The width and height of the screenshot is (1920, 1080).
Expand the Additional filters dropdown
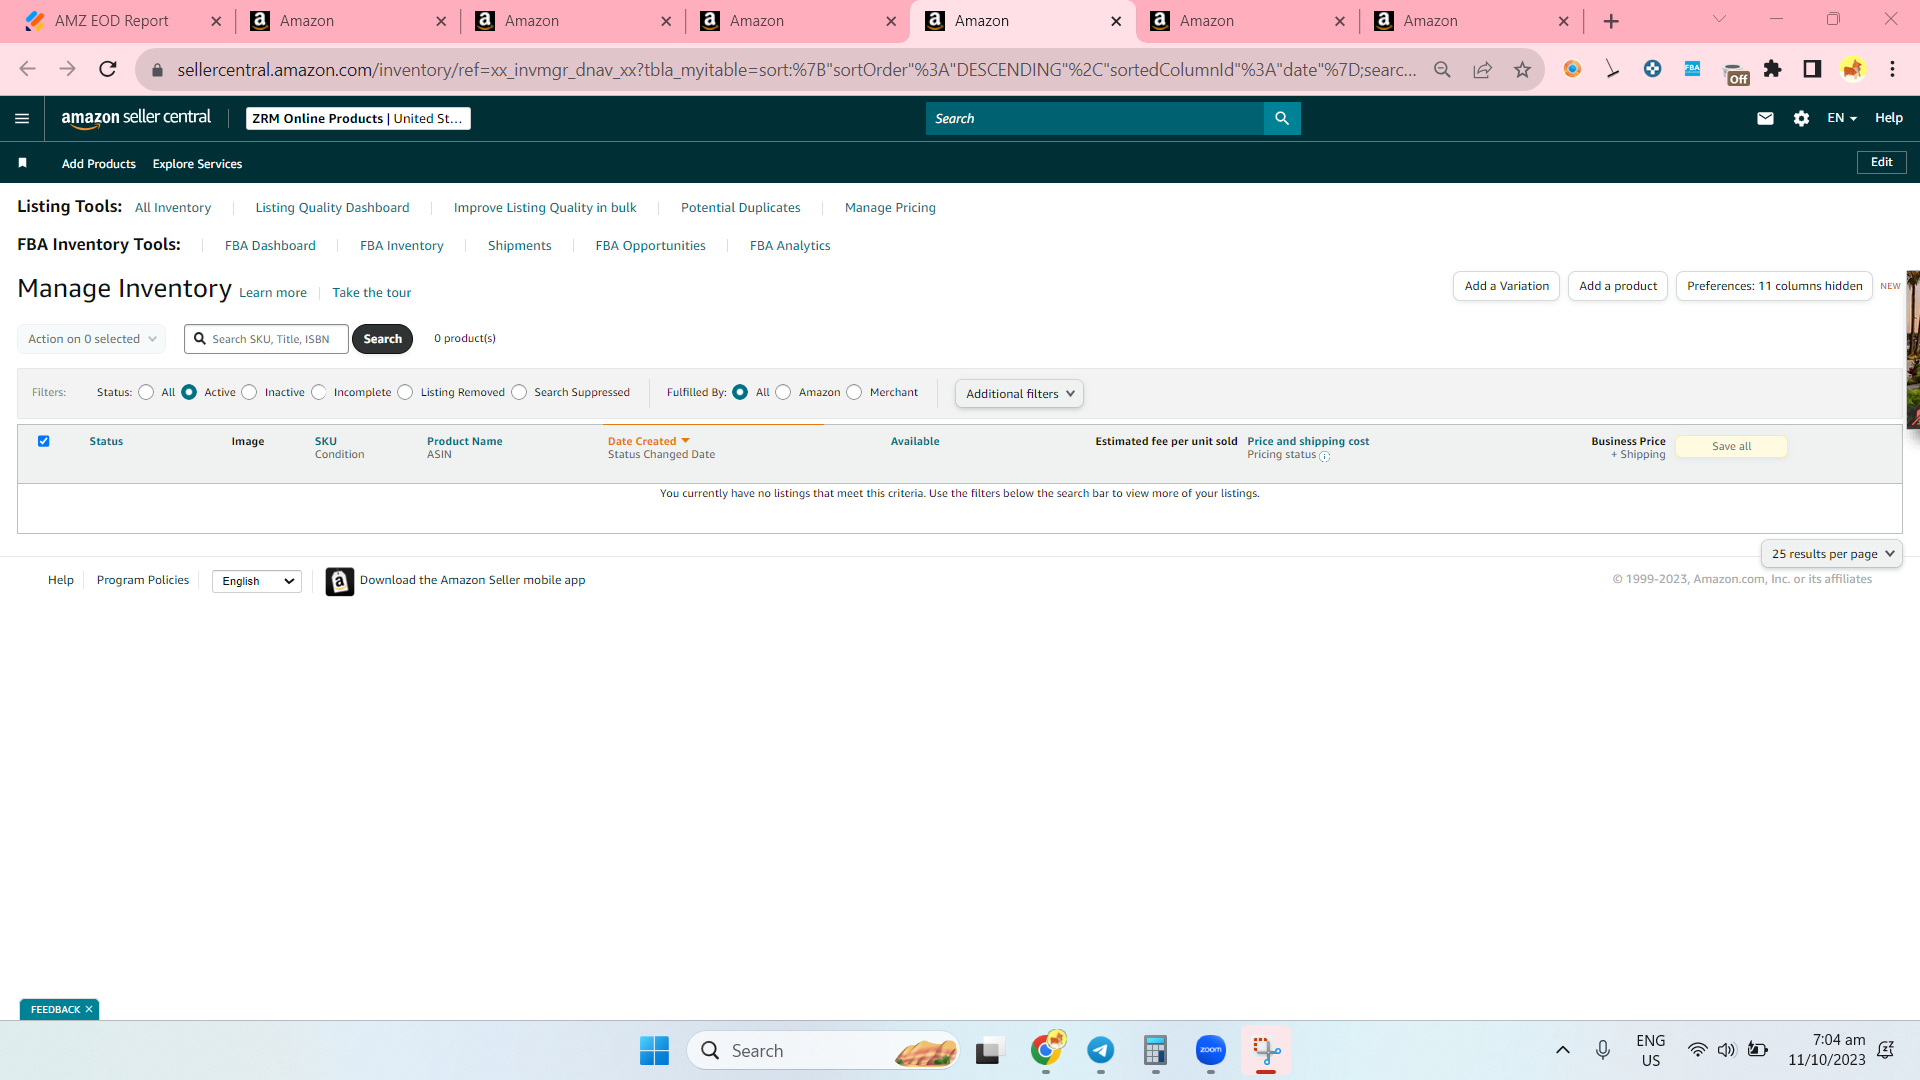pyautogui.click(x=1019, y=394)
